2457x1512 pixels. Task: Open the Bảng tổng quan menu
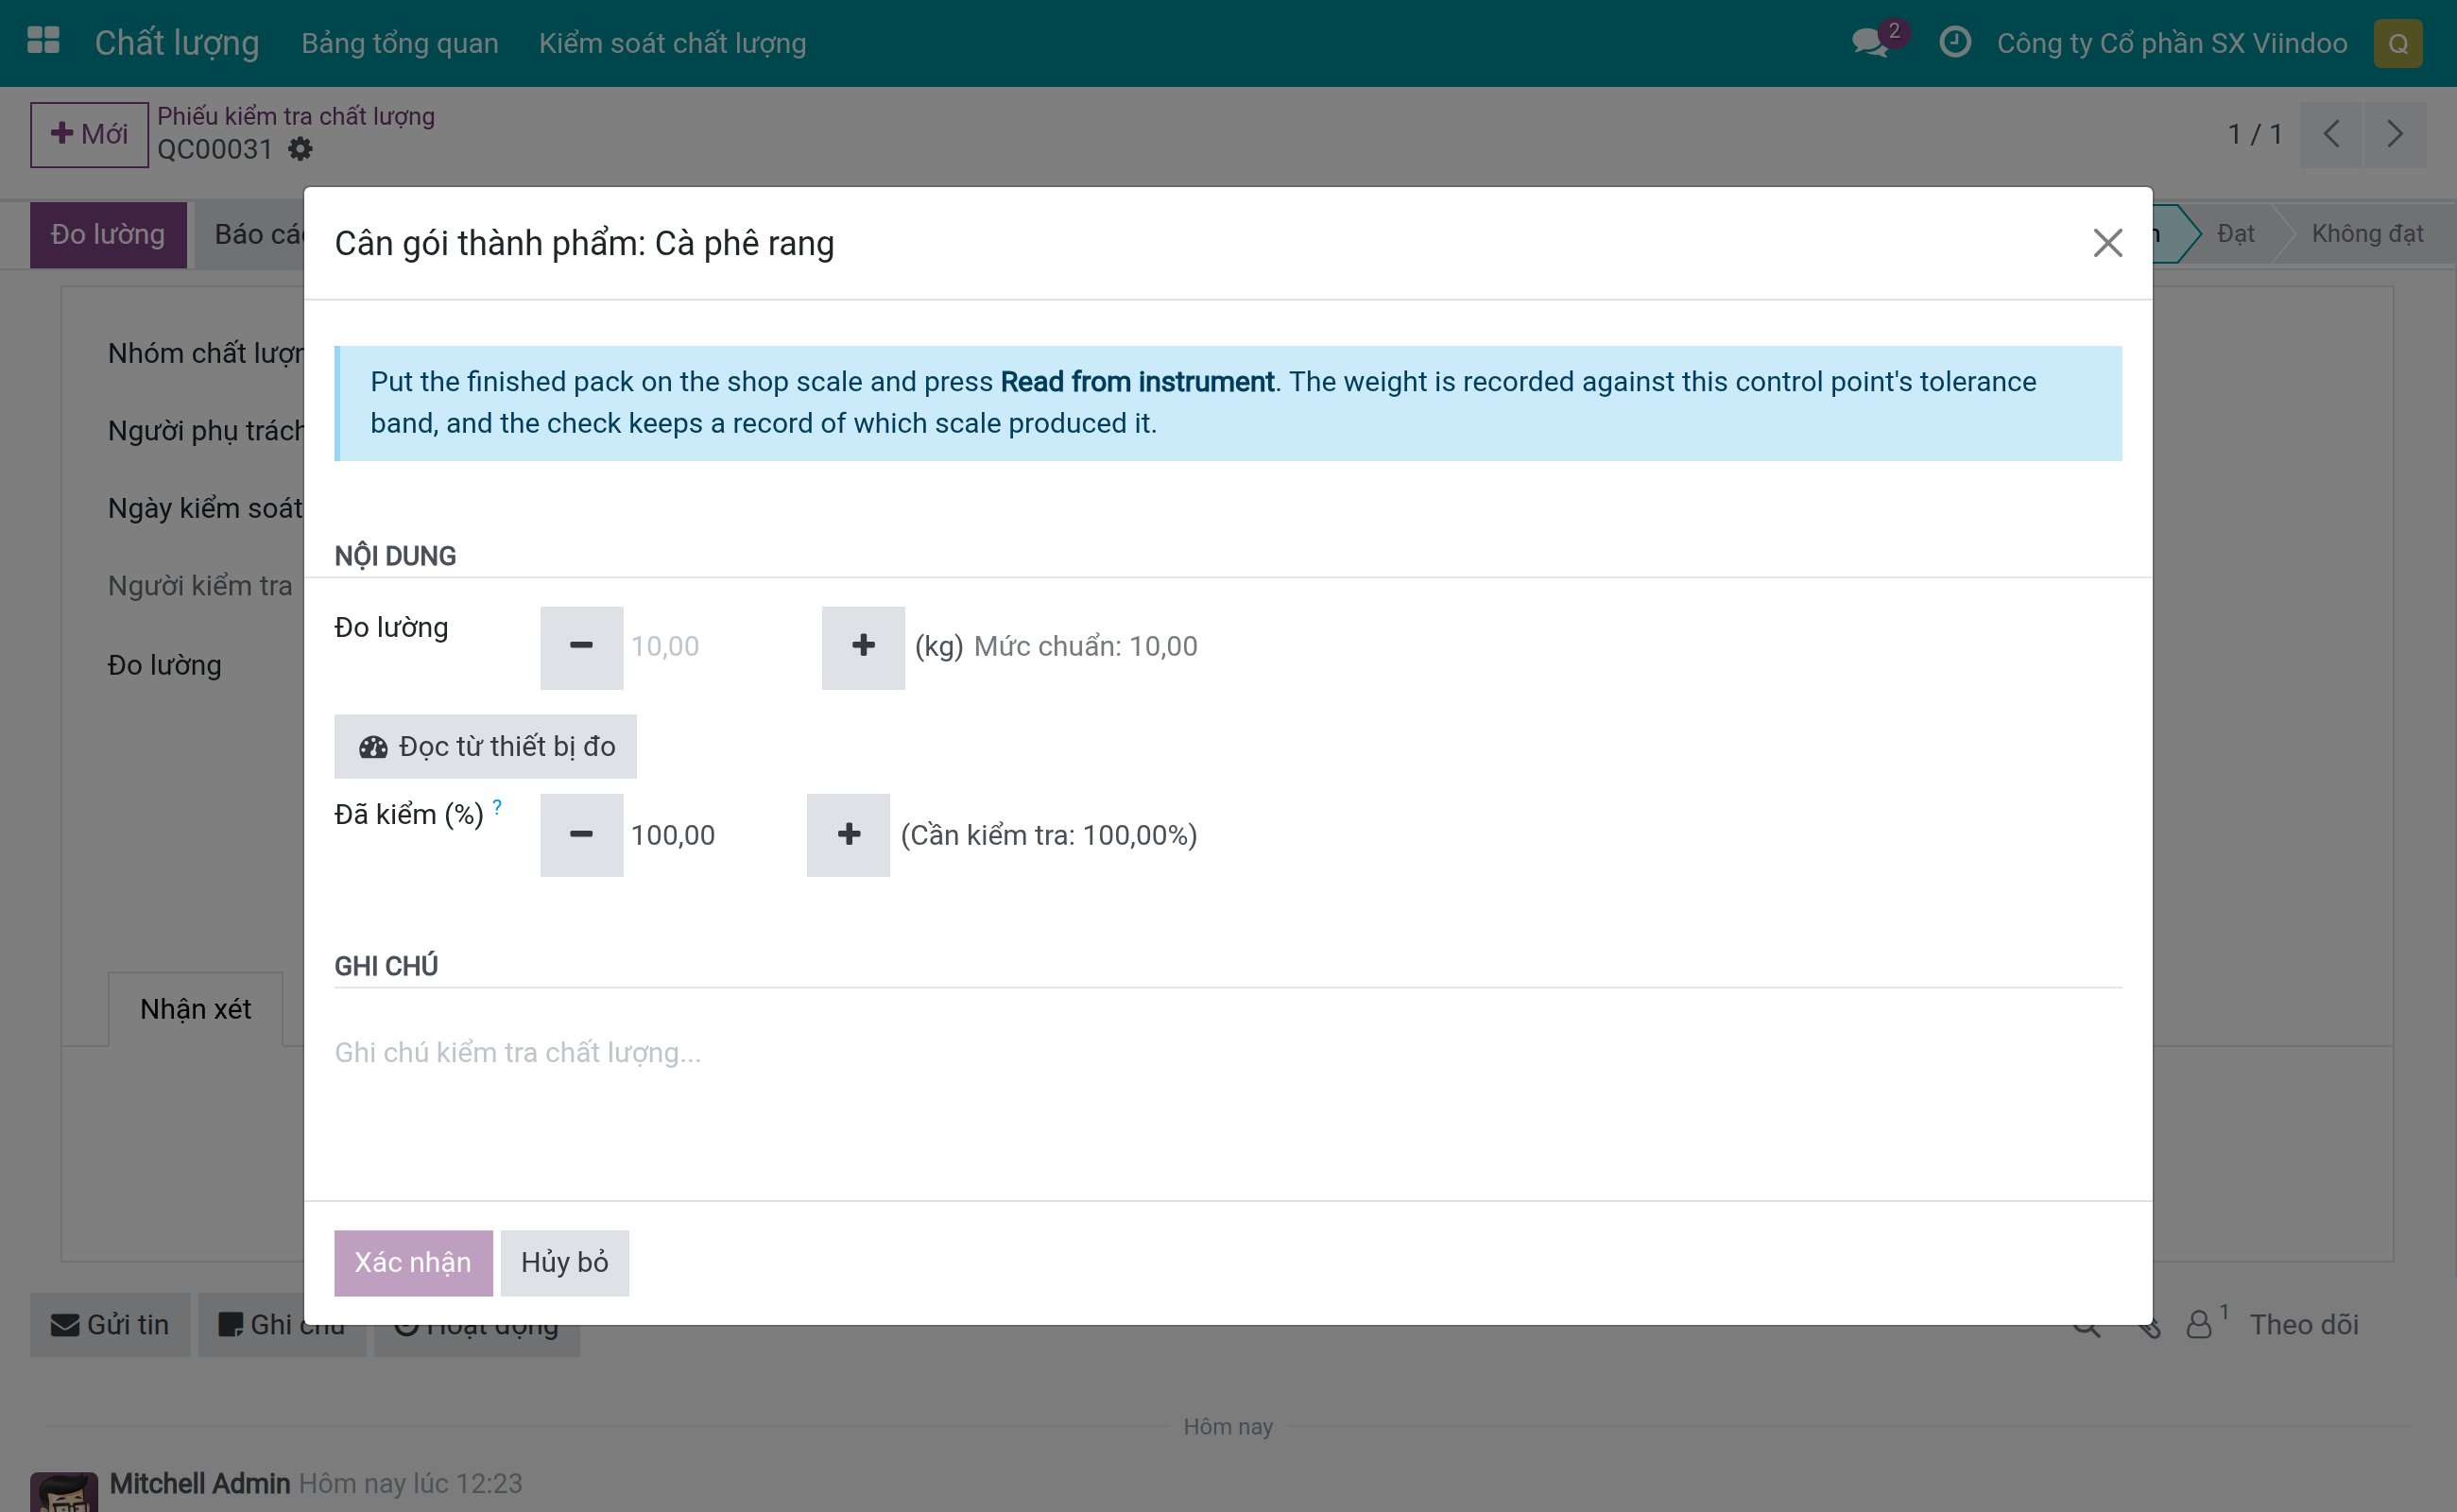click(x=400, y=43)
